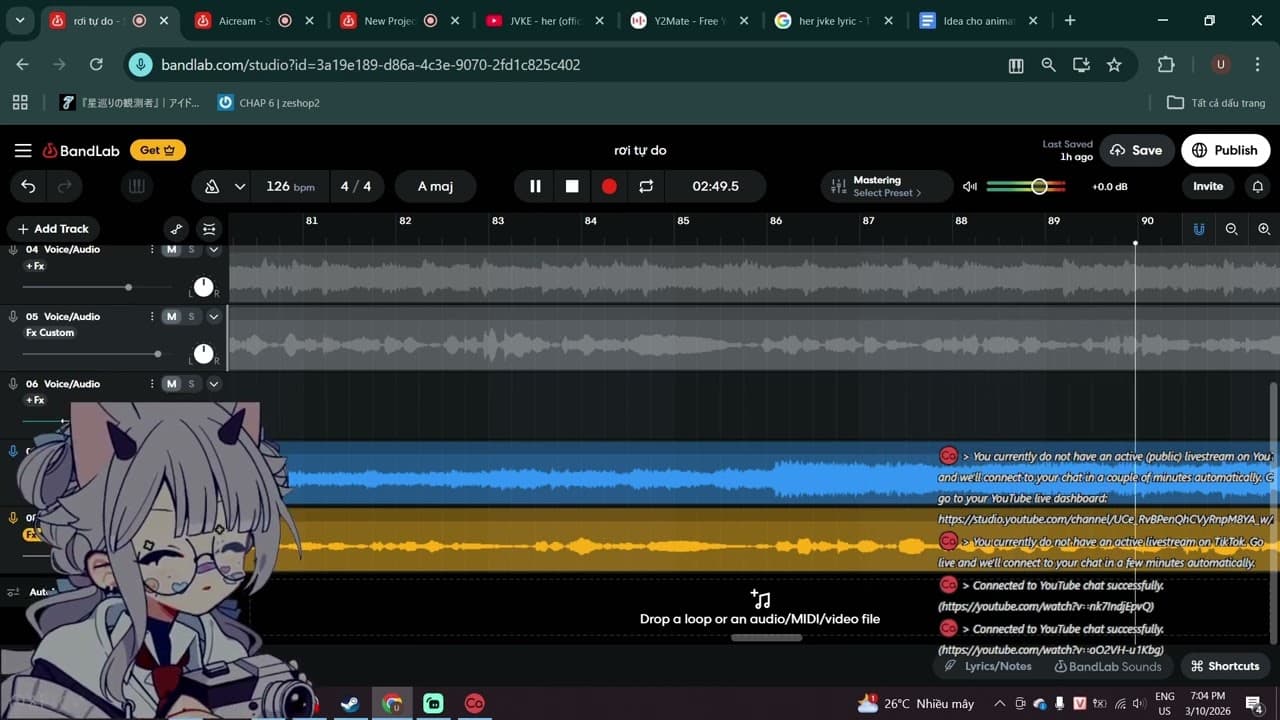Open Fx Custom on track 05

point(50,333)
